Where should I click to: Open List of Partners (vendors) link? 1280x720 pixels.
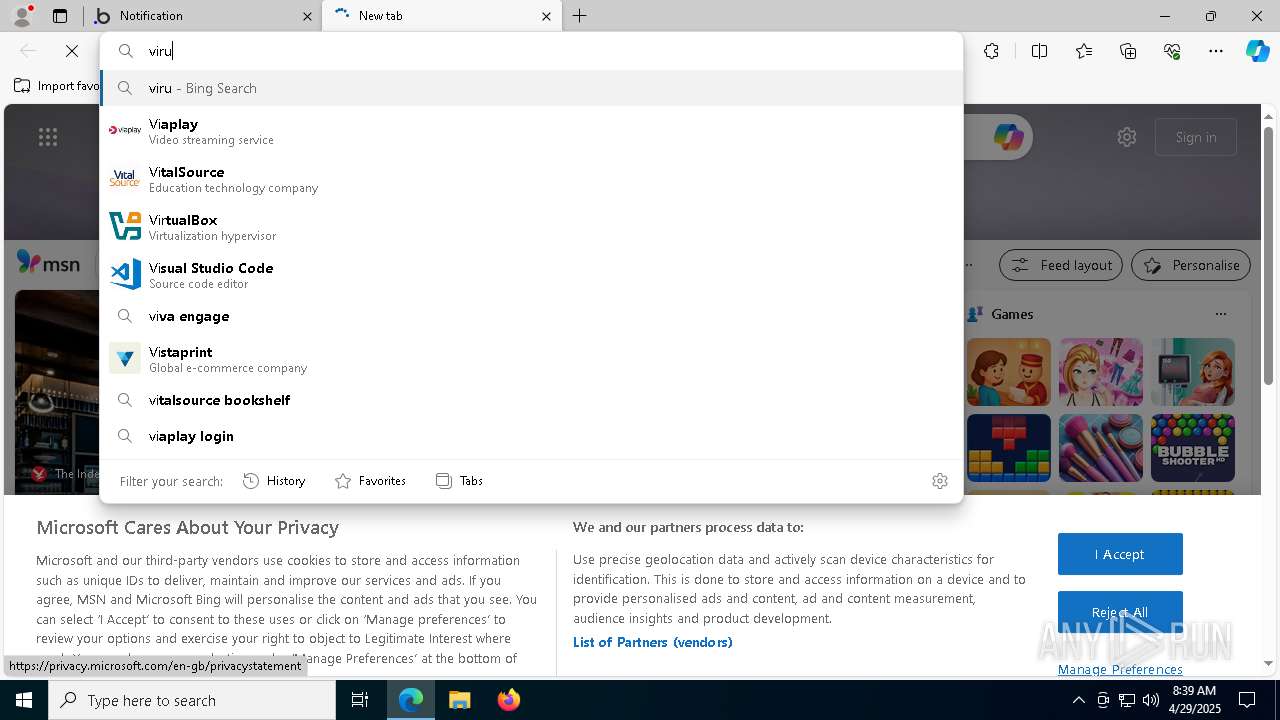653,642
